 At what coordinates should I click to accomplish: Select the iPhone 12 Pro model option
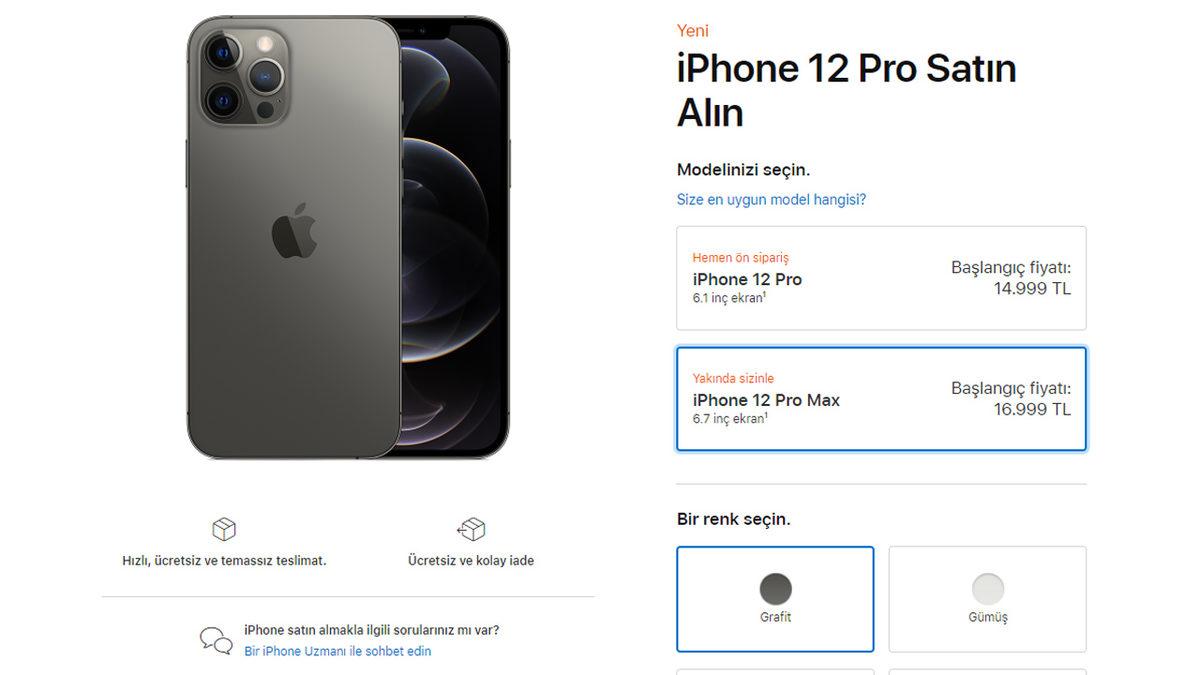pyautogui.click(x=881, y=278)
